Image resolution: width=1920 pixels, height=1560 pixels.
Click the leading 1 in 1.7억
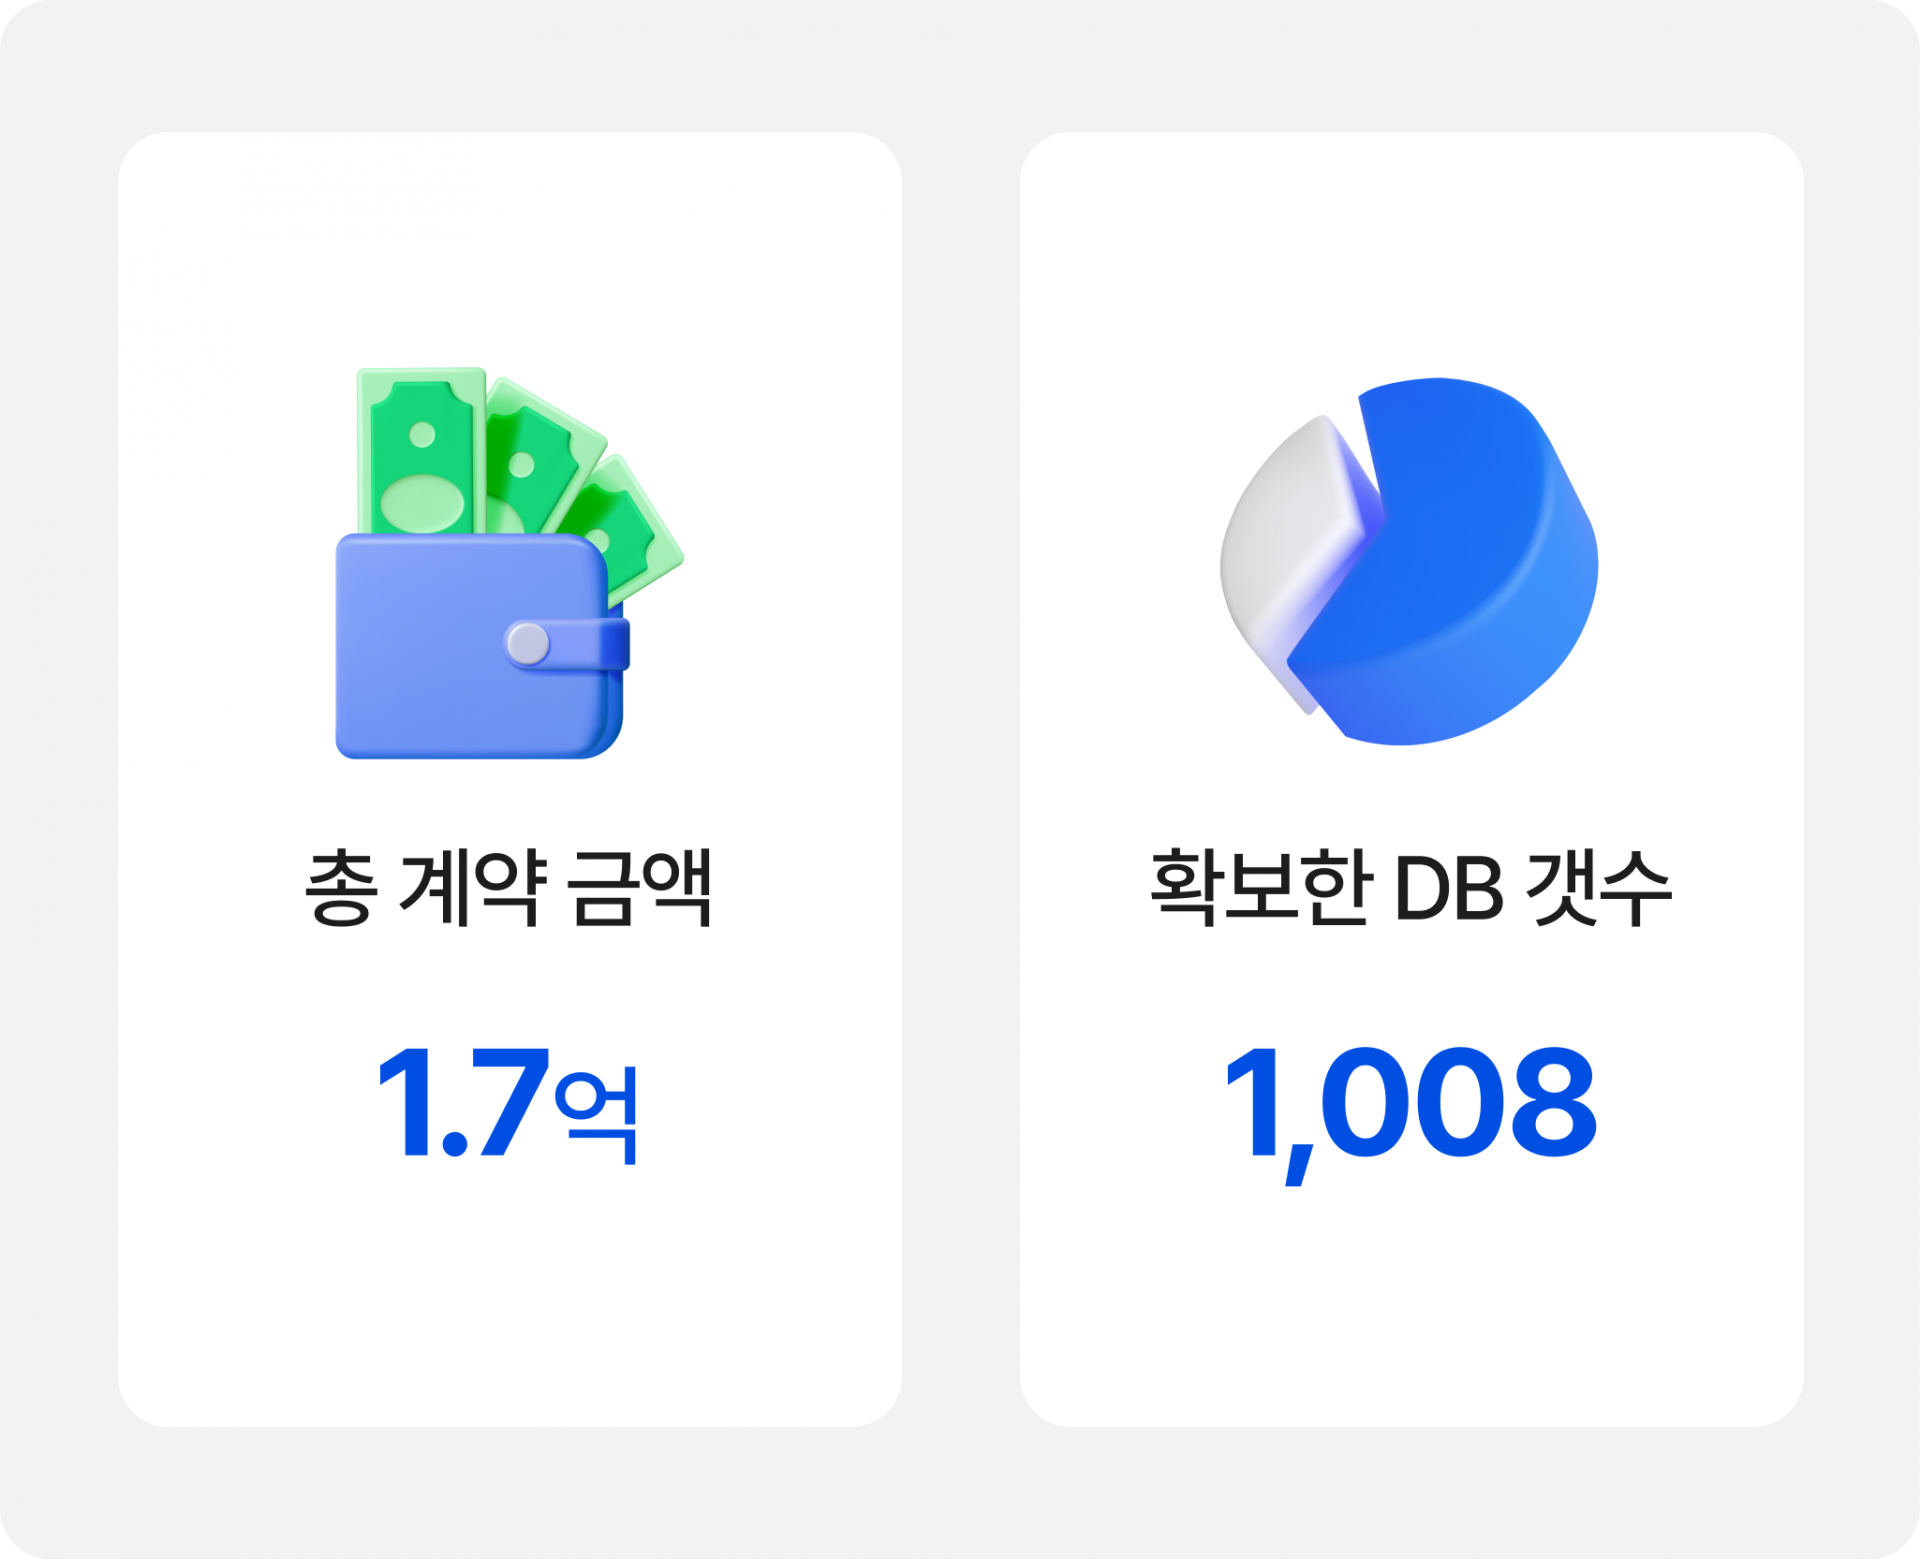[405, 1102]
